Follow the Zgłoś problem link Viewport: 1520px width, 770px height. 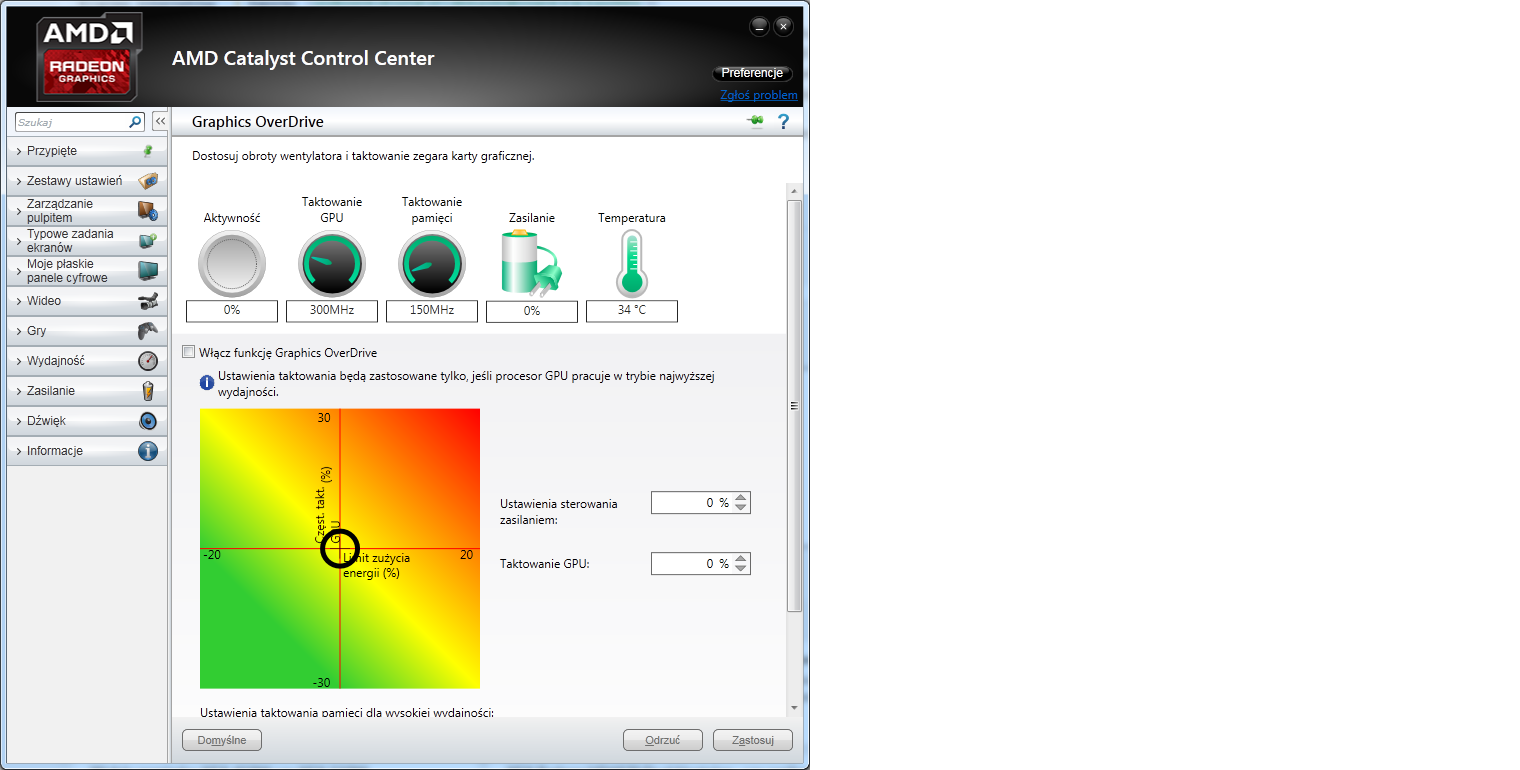coord(759,95)
